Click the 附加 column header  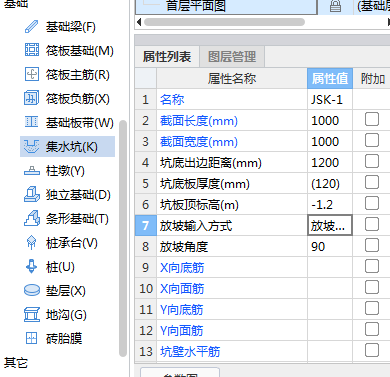coord(372,79)
